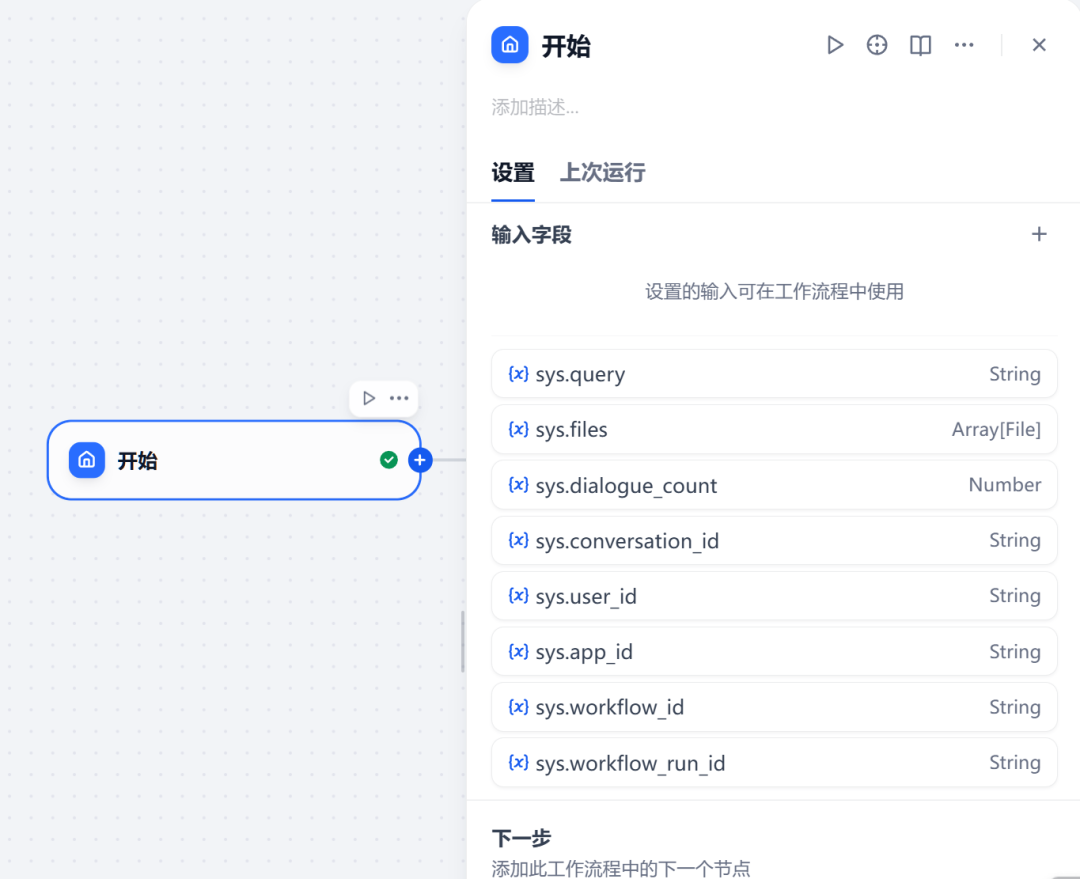The width and height of the screenshot is (1080, 879).
Task: Open the help book icon in panel header
Action: point(919,44)
